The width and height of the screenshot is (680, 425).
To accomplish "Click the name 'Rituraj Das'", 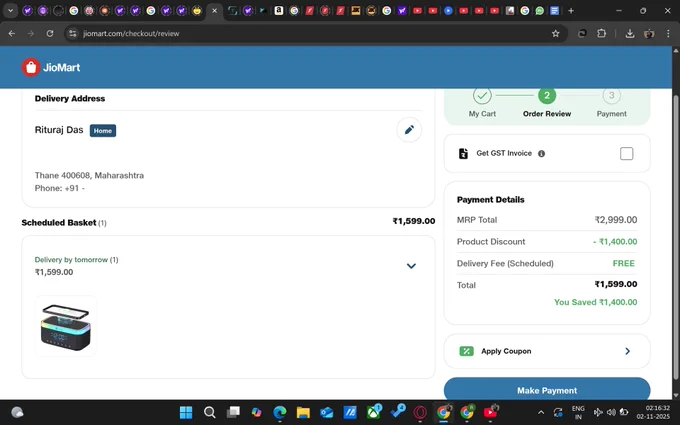I will coord(59,130).
